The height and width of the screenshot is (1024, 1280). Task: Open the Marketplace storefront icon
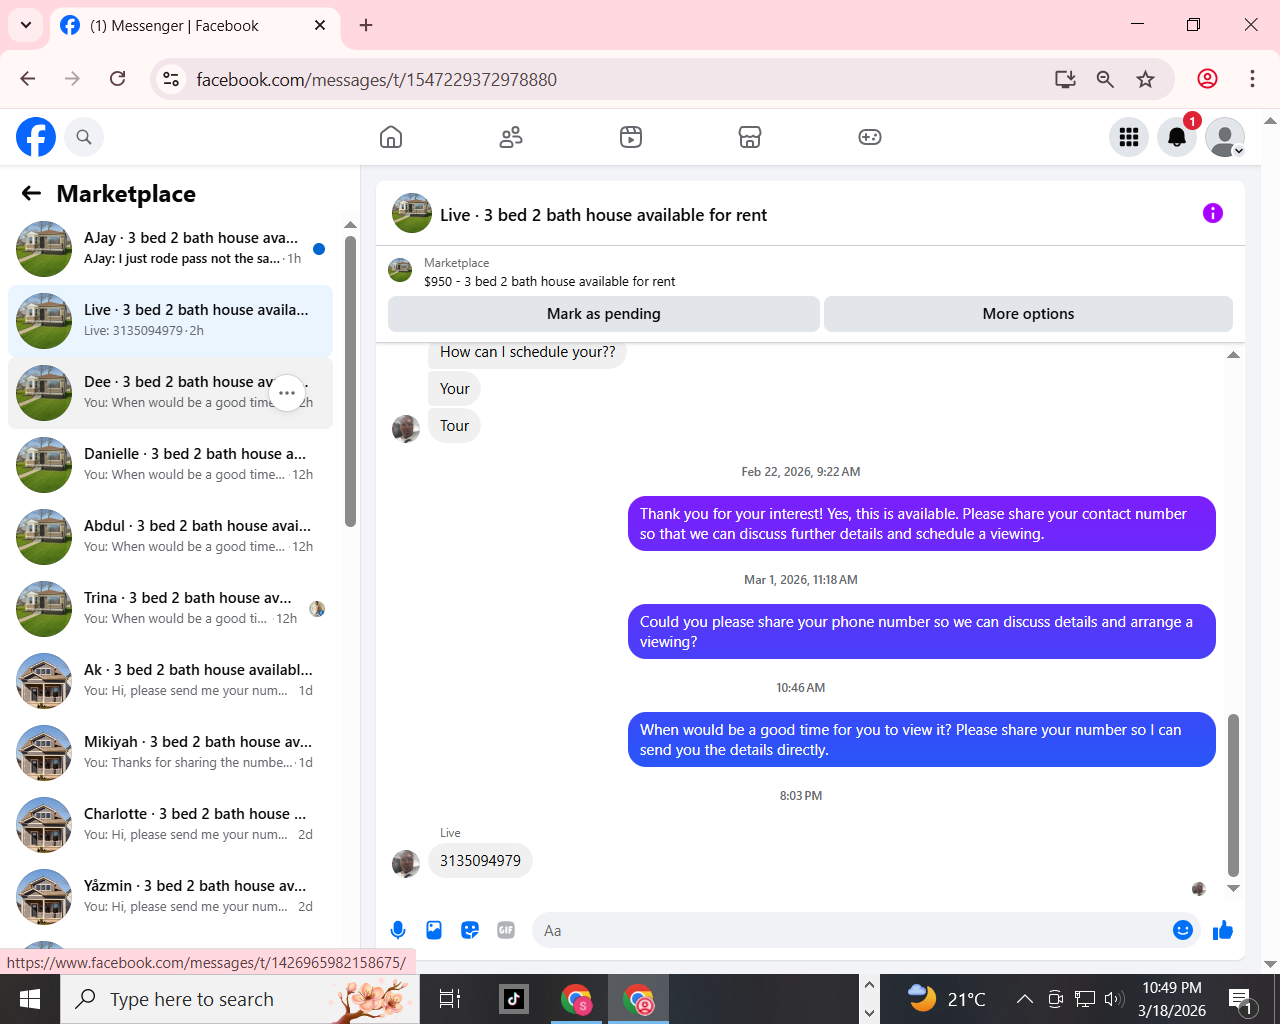click(x=750, y=137)
